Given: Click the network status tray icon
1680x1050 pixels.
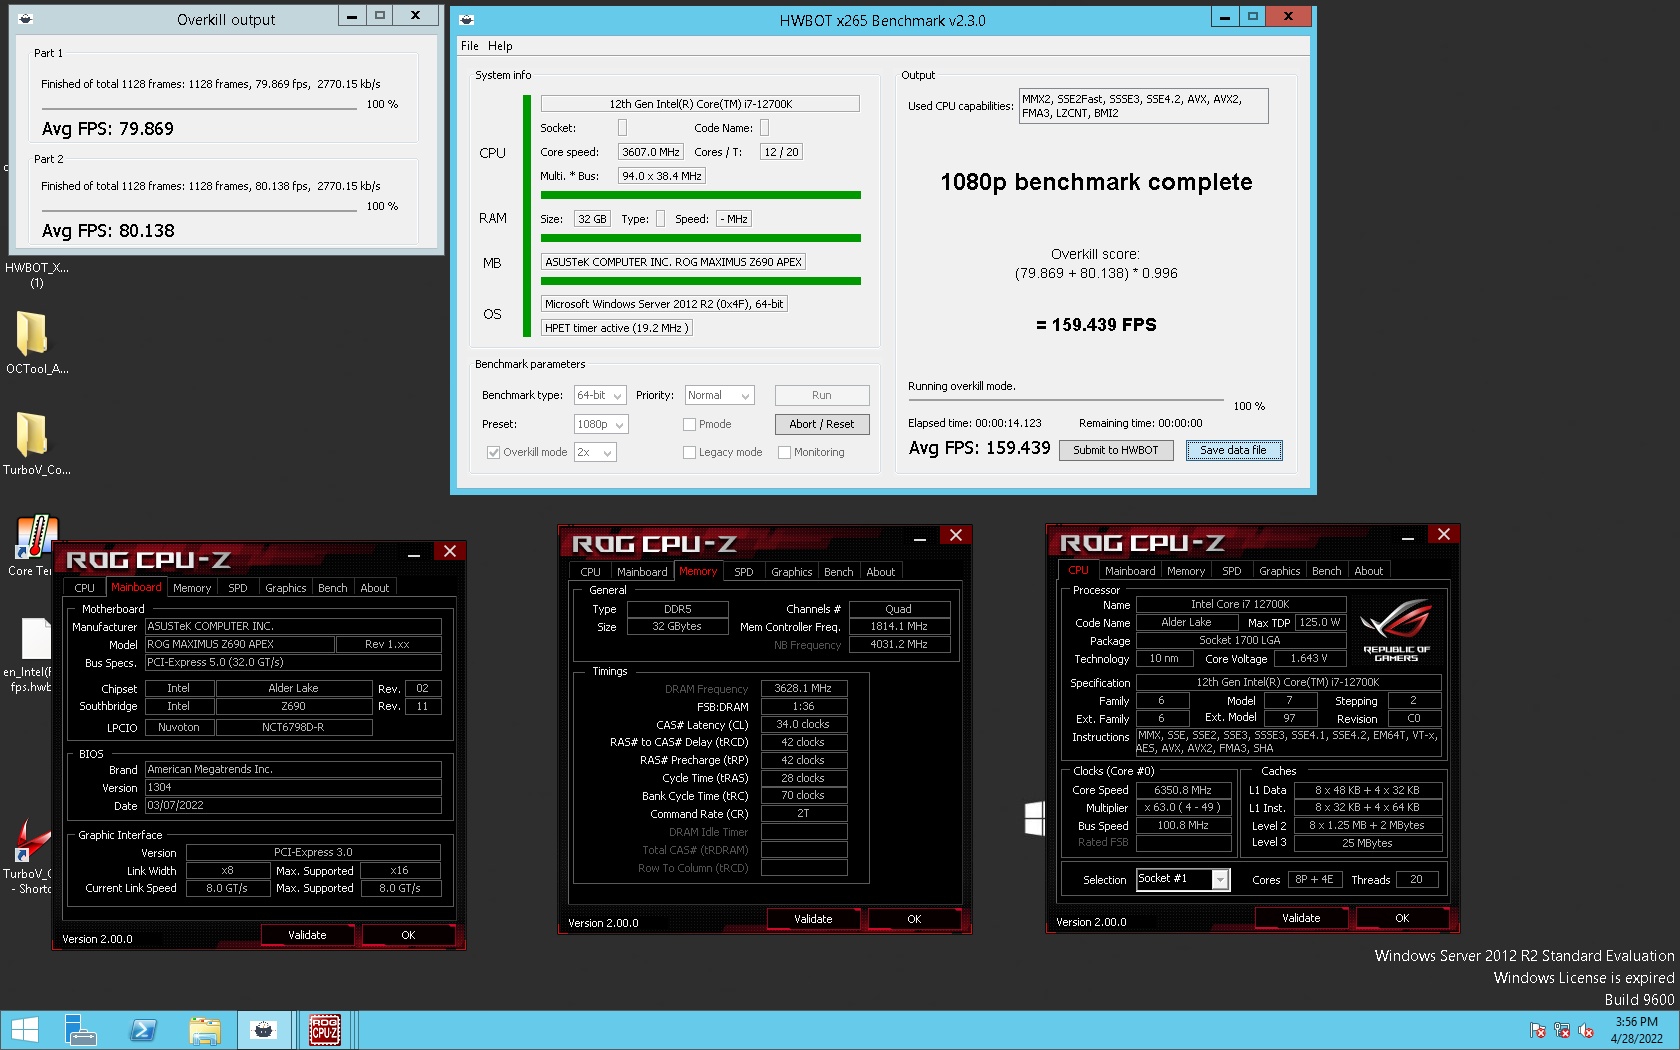Looking at the screenshot, I should pyautogui.click(x=1562, y=1031).
